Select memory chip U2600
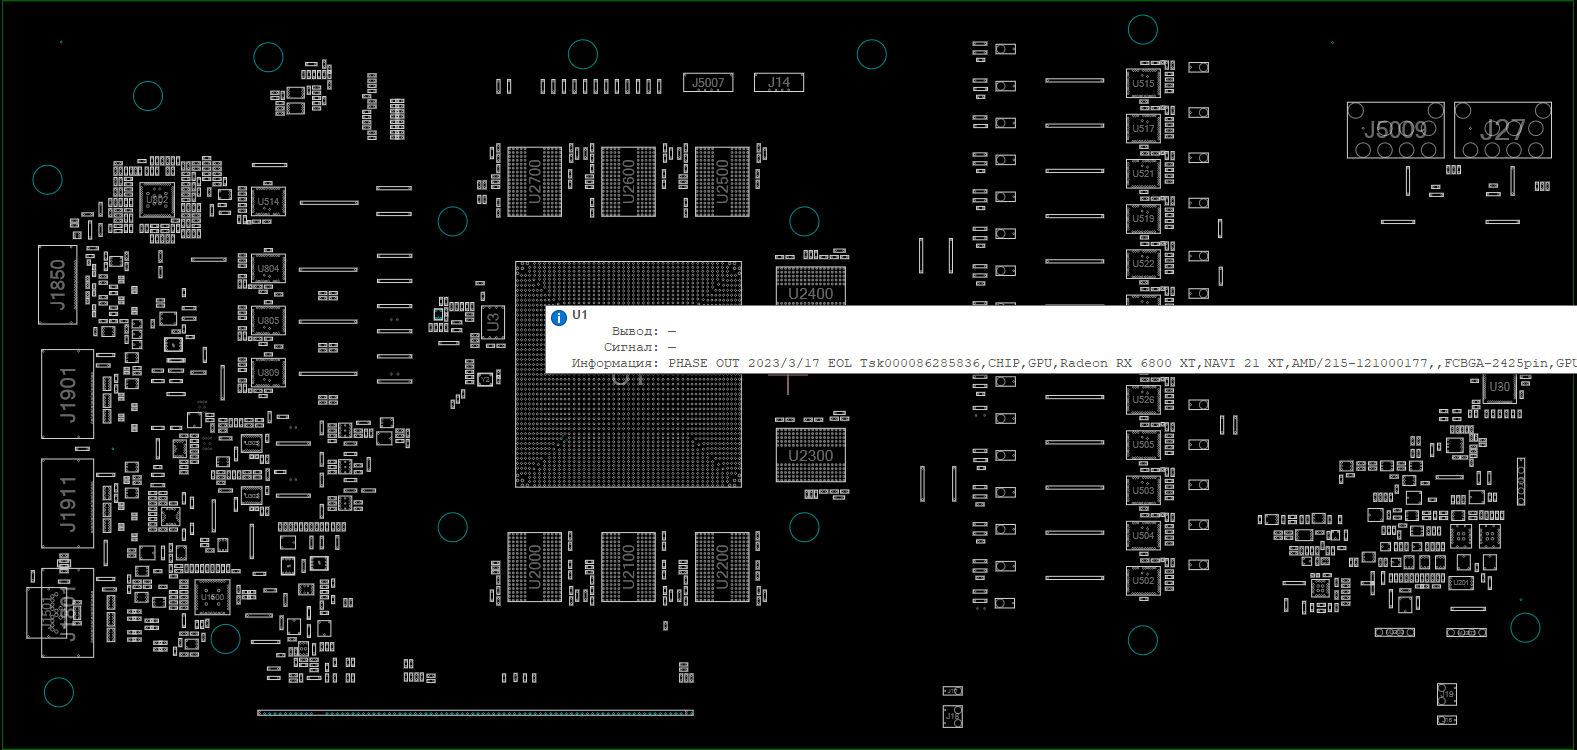The width and height of the screenshot is (1577, 750). pyautogui.click(x=628, y=181)
